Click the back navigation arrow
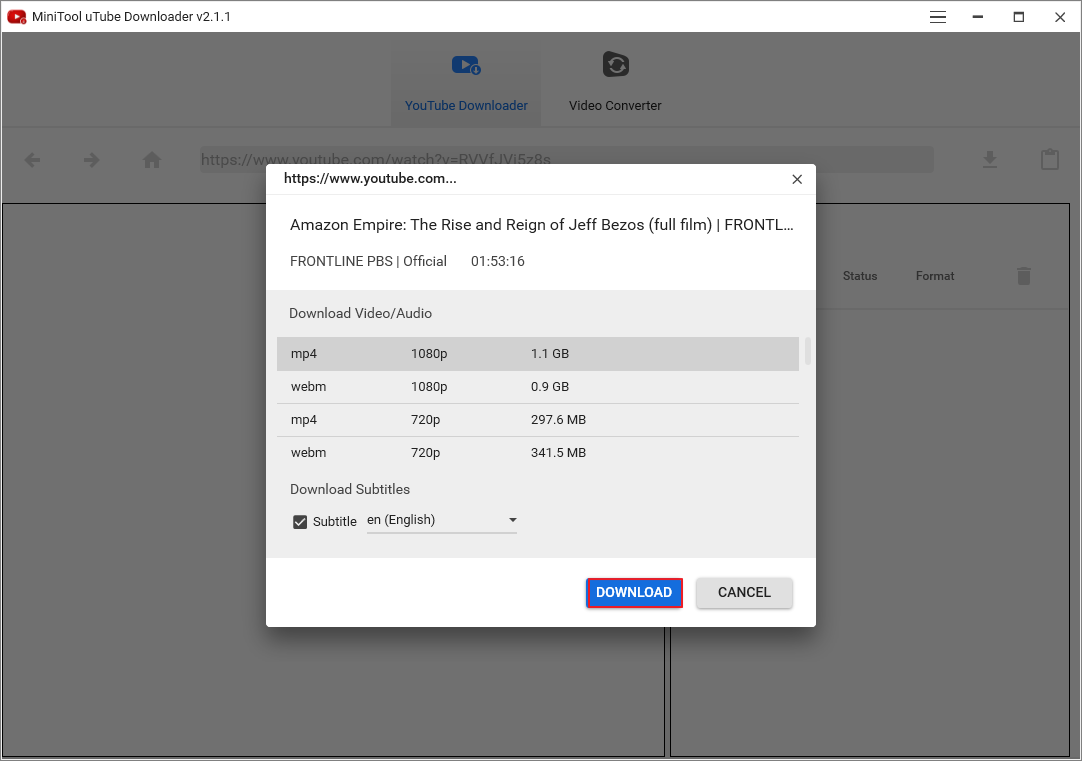This screenshot has width=1082, height=761. coord(32,161)
